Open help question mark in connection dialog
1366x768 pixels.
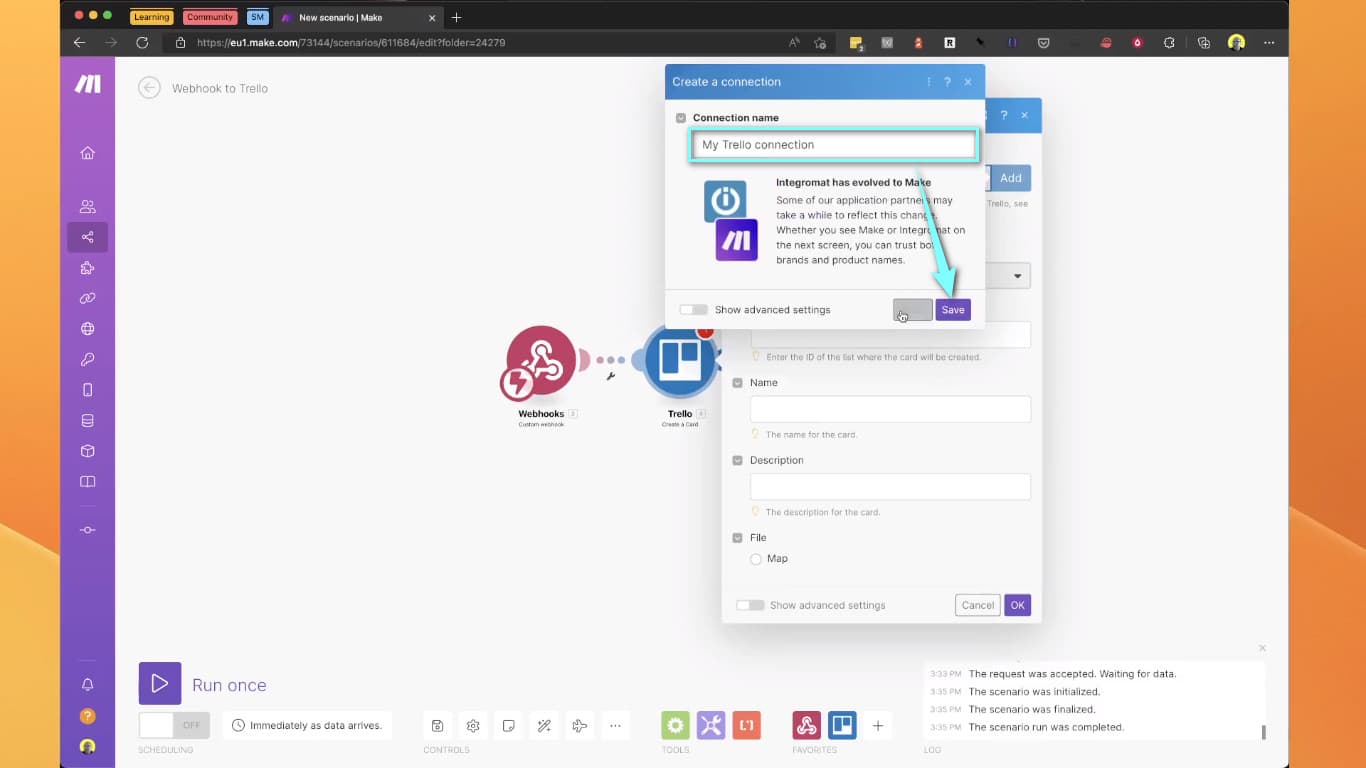(x=948, y=82)
